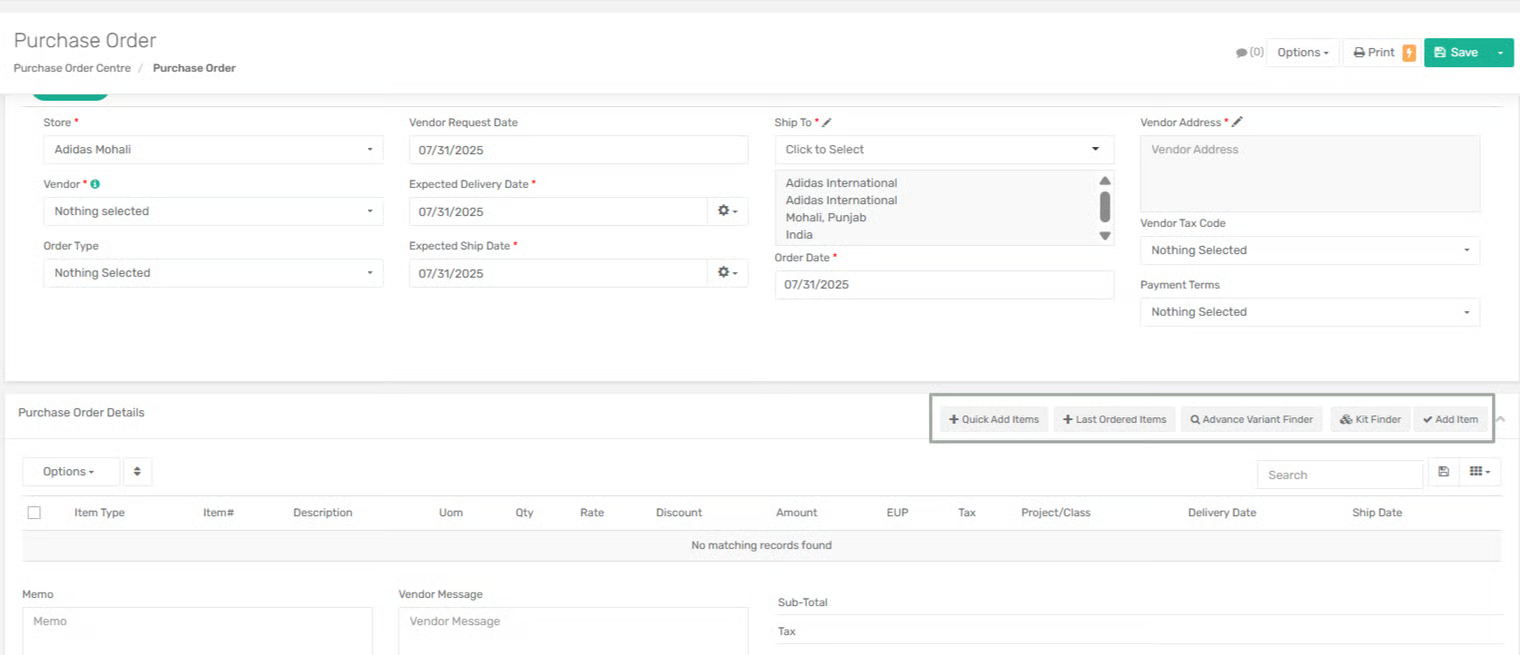The image size is (1520, 655).
Task: Toggle the select-all checkbox in table header
Action: coord(34,513)
